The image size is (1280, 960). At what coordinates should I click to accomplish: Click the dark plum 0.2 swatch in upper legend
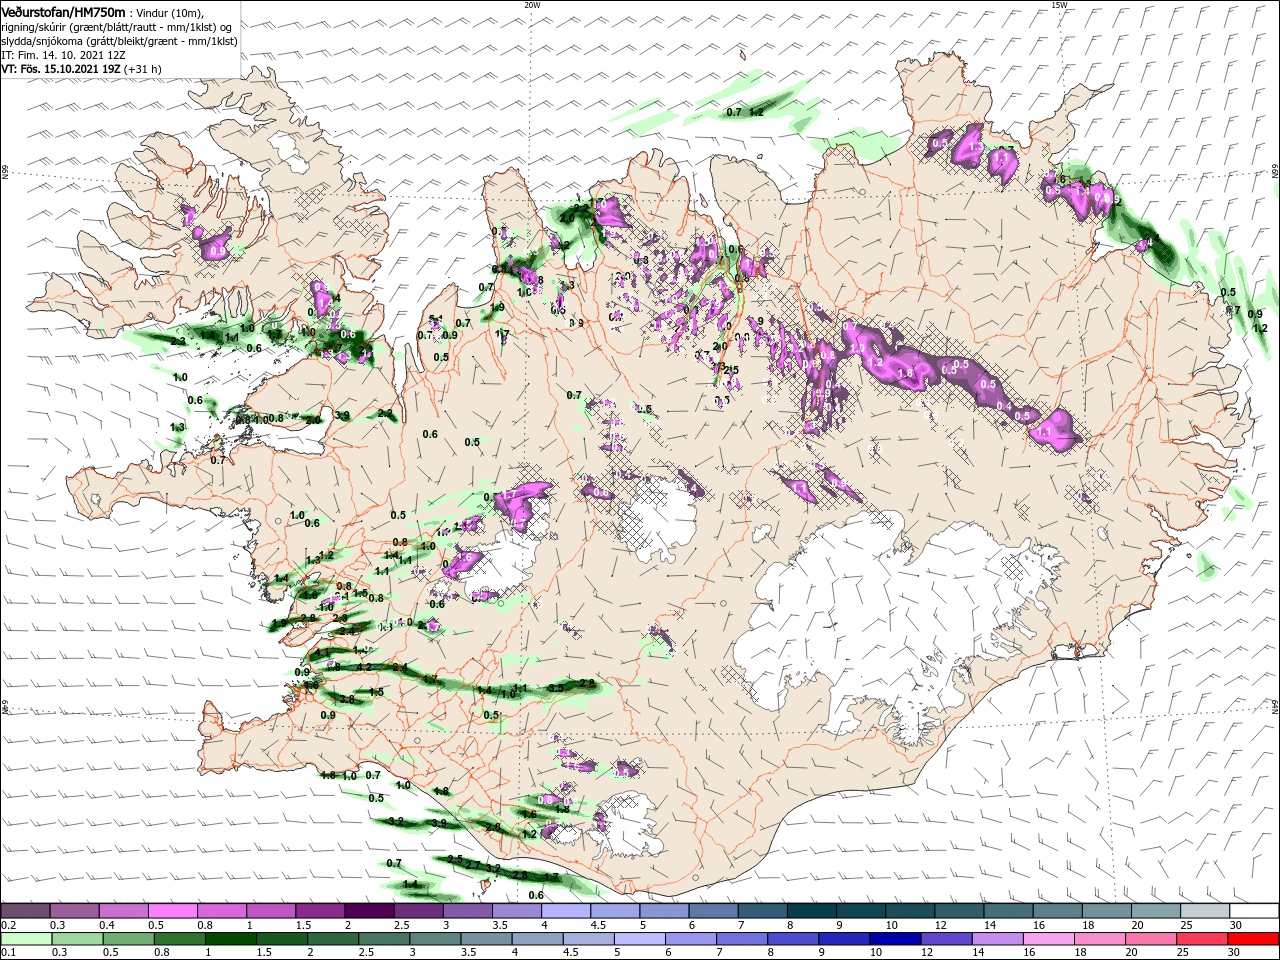[26, 911]
